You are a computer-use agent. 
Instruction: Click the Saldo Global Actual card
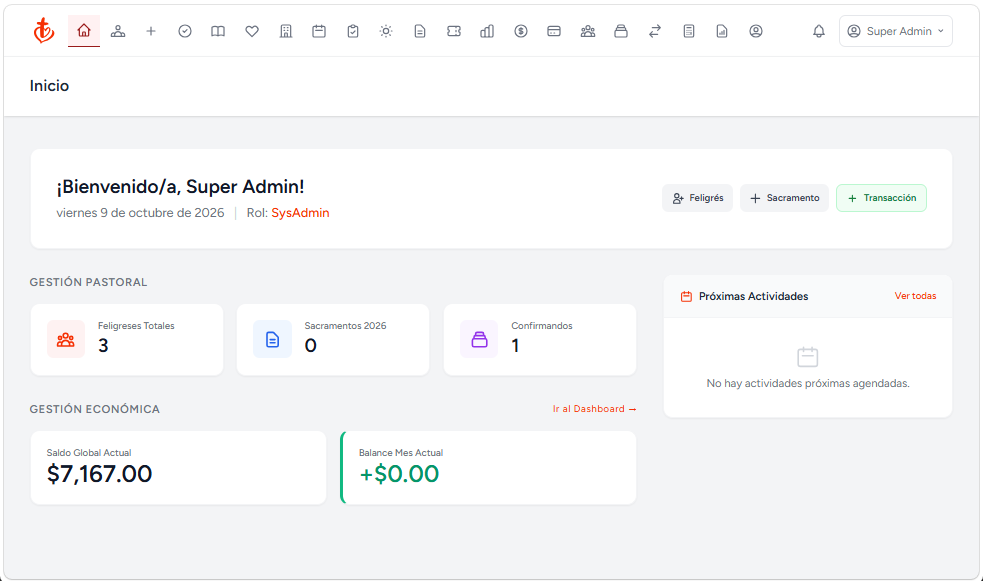click(178, 468)
